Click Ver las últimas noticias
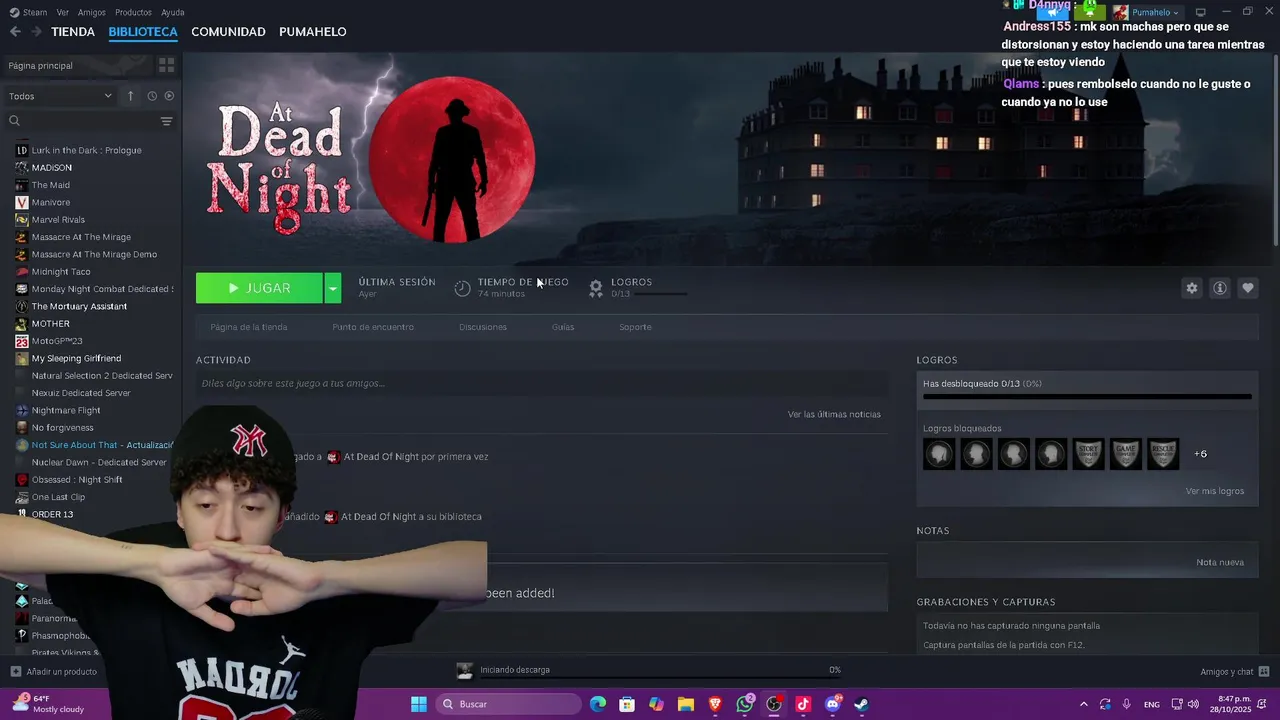 [834, 414]
